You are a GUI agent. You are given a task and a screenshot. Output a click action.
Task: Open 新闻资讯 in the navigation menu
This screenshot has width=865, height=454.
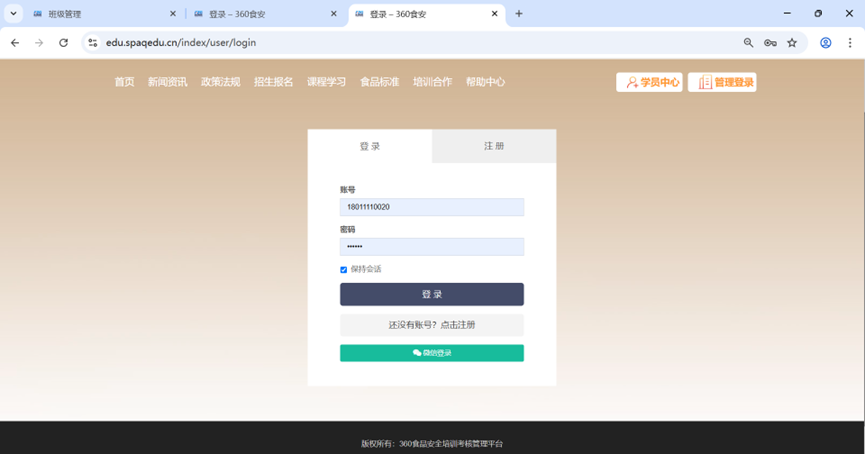click(x=167, y=82)
